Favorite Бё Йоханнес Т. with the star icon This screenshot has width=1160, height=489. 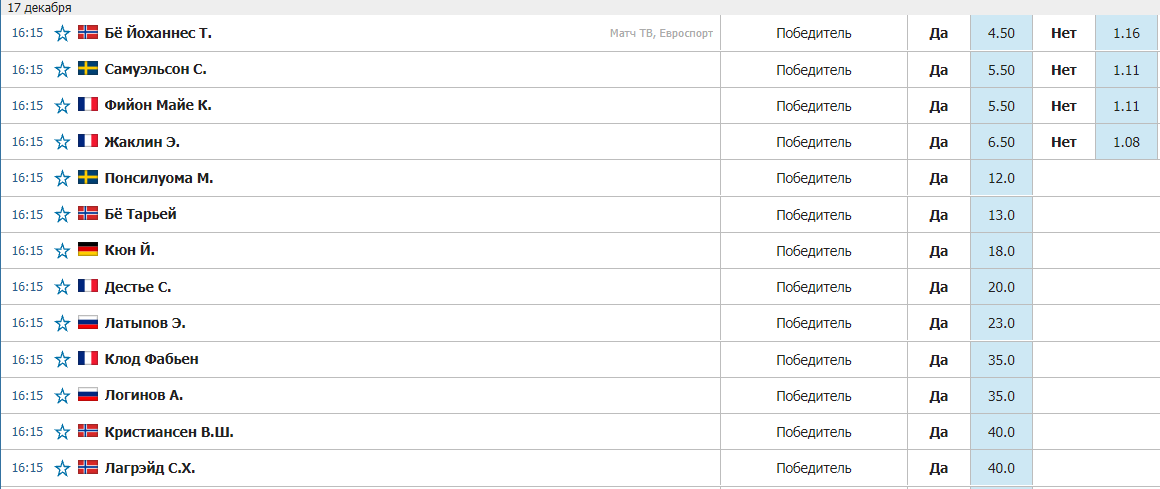click(x=63, y=33)
